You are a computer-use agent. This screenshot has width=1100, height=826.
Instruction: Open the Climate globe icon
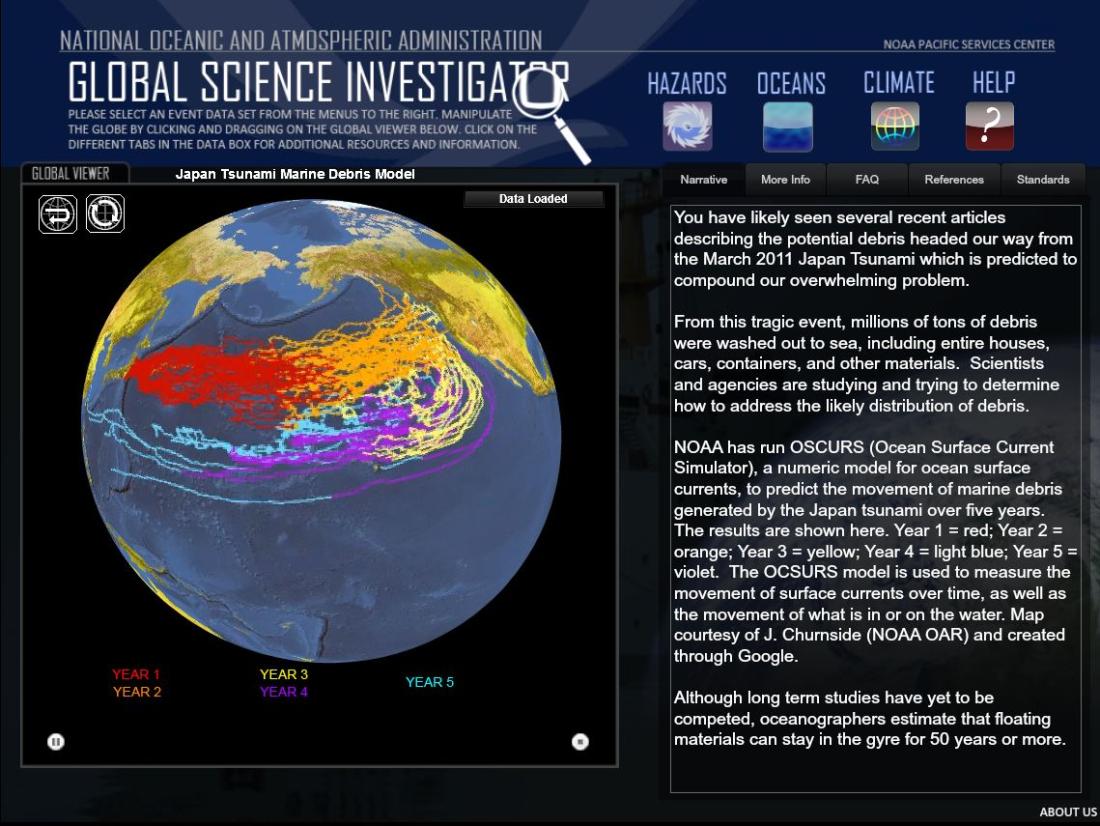pyautogui.click(x=895, y=126)
